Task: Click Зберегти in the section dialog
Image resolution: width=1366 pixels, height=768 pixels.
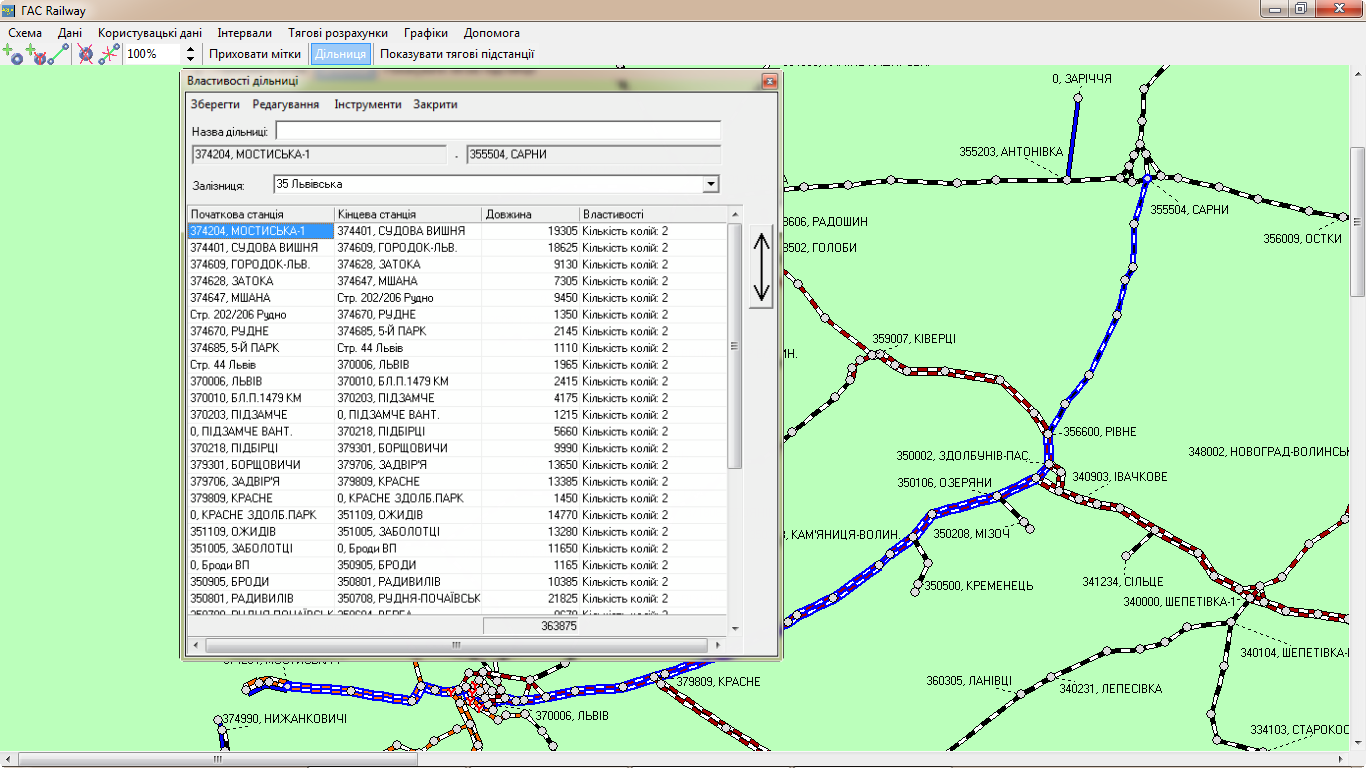Action: (215, 104)
